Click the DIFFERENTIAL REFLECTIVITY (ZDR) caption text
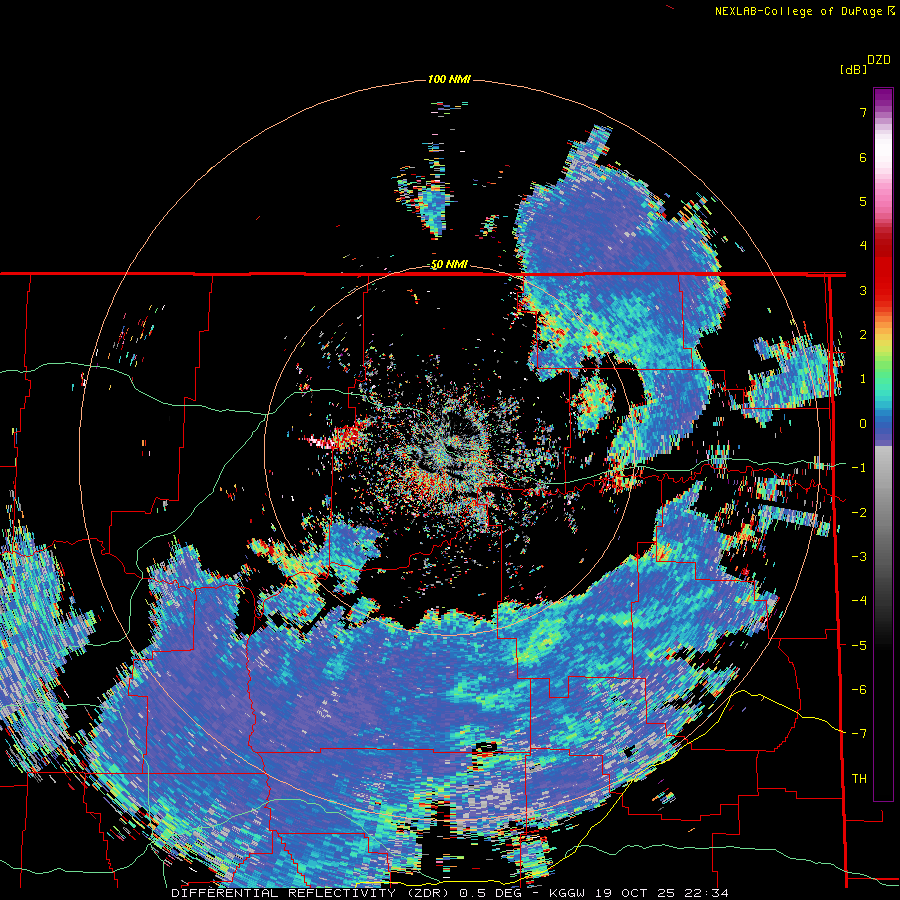Image resolution: width=900 pixels, height=900 pixels. pyautogui.click(x=313, y=893)
